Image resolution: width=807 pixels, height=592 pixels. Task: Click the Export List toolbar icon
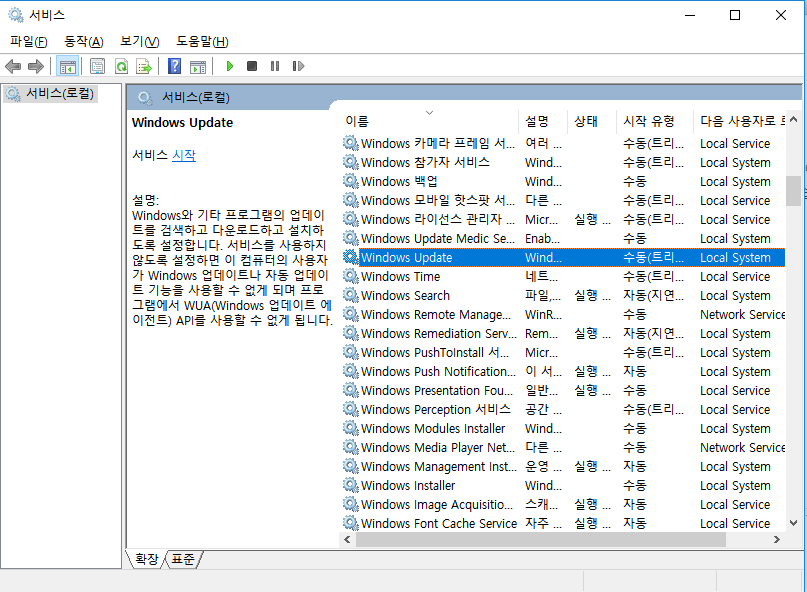(x=143, y=66)
